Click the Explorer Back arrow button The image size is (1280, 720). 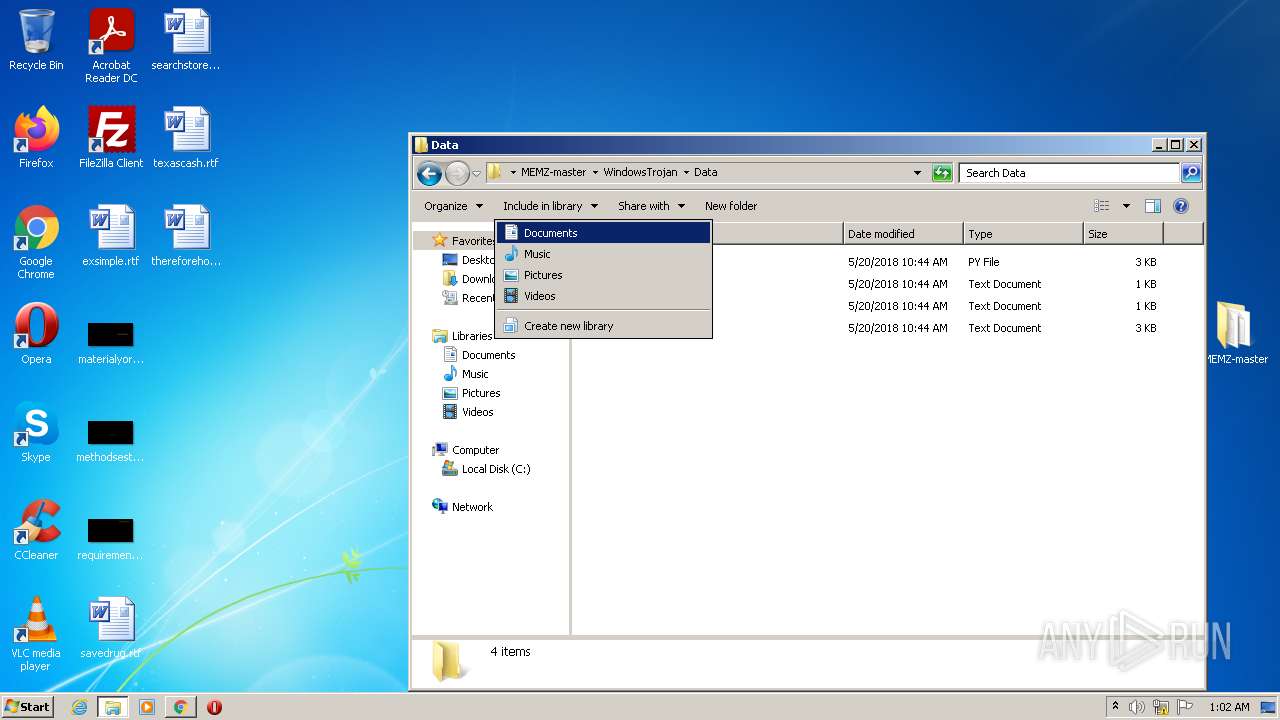pos(429,173)
